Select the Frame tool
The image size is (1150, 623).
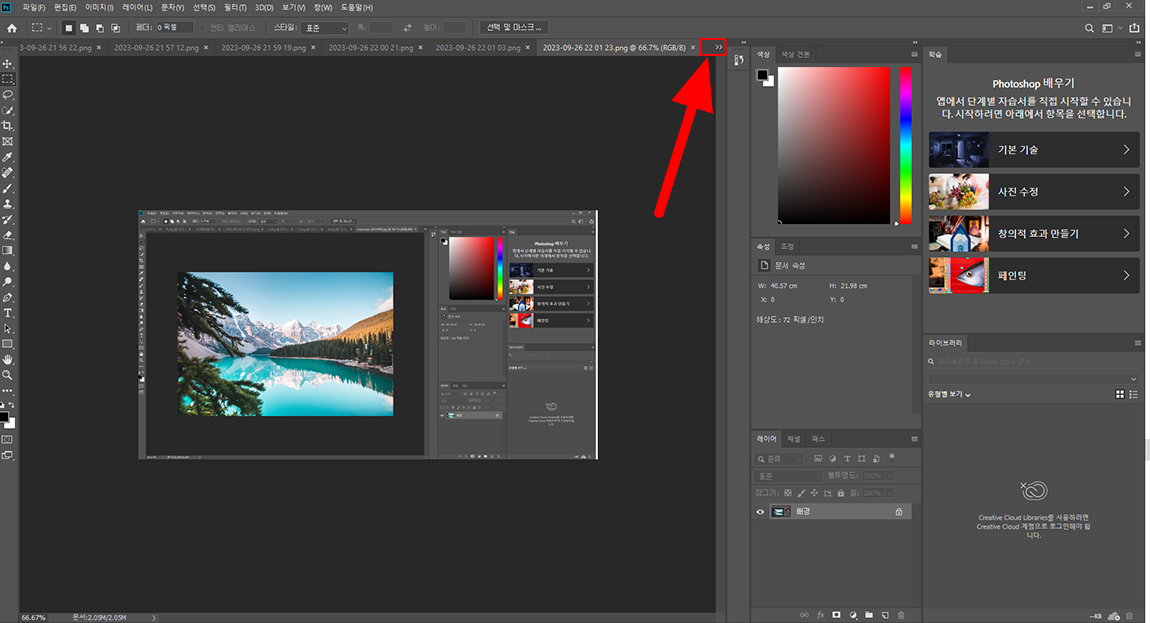pos(7,142)
